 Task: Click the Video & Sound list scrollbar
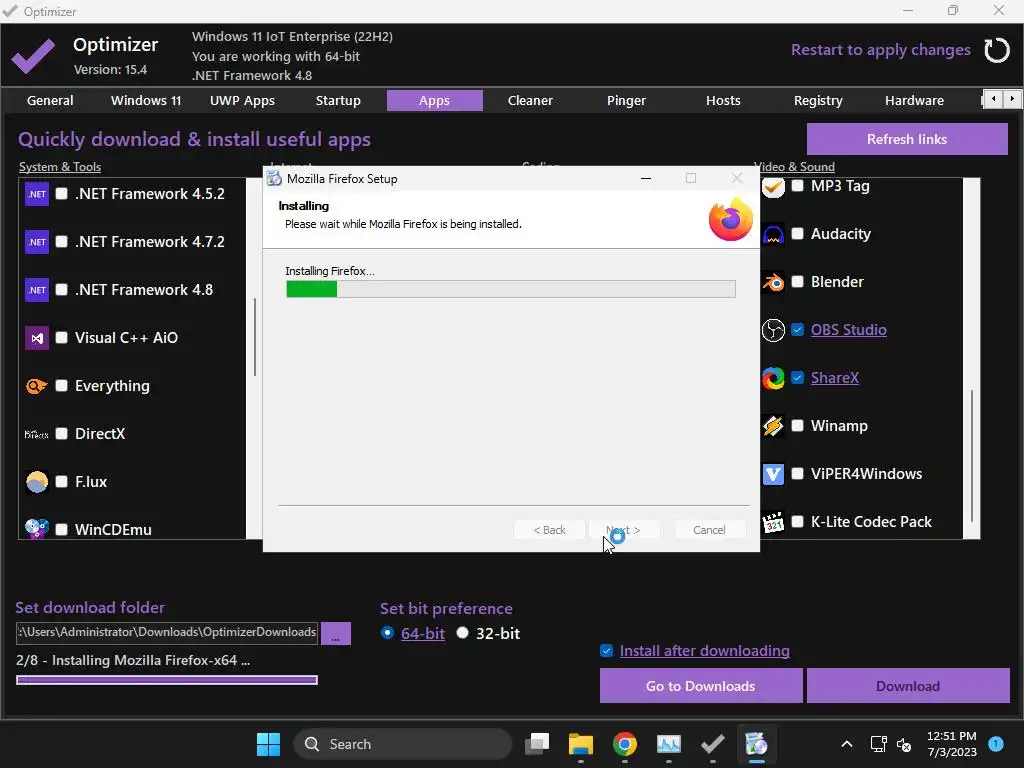click(972, 455)
